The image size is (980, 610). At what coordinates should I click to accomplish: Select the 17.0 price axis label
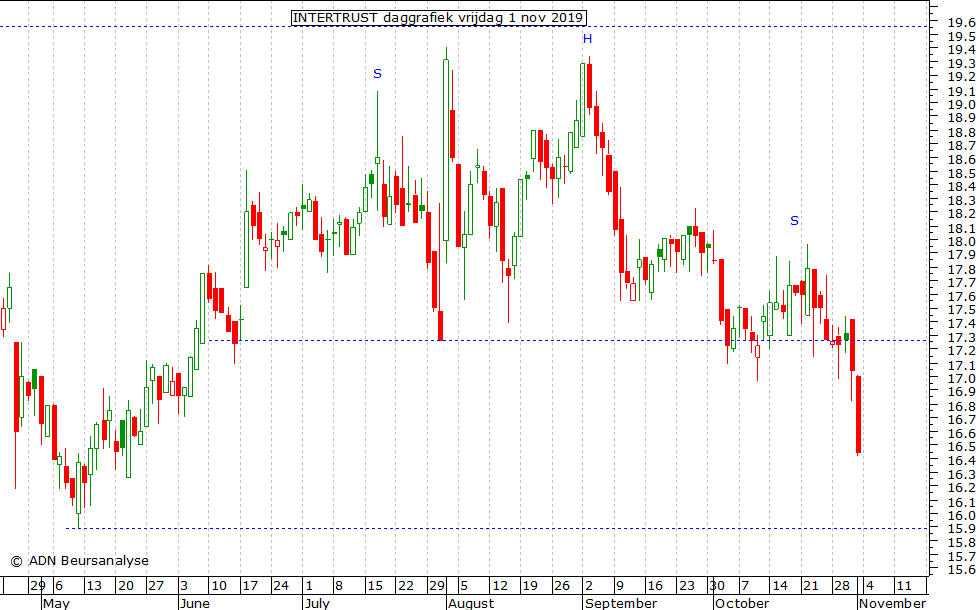(x=961, y=379)
